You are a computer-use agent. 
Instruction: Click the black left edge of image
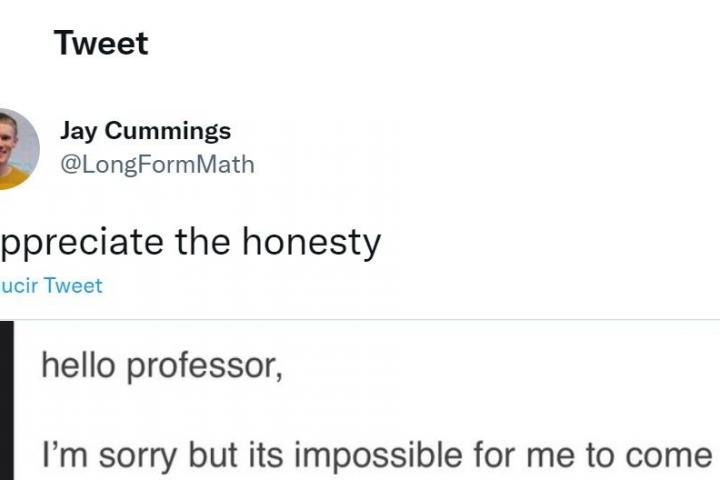(9, 400)
